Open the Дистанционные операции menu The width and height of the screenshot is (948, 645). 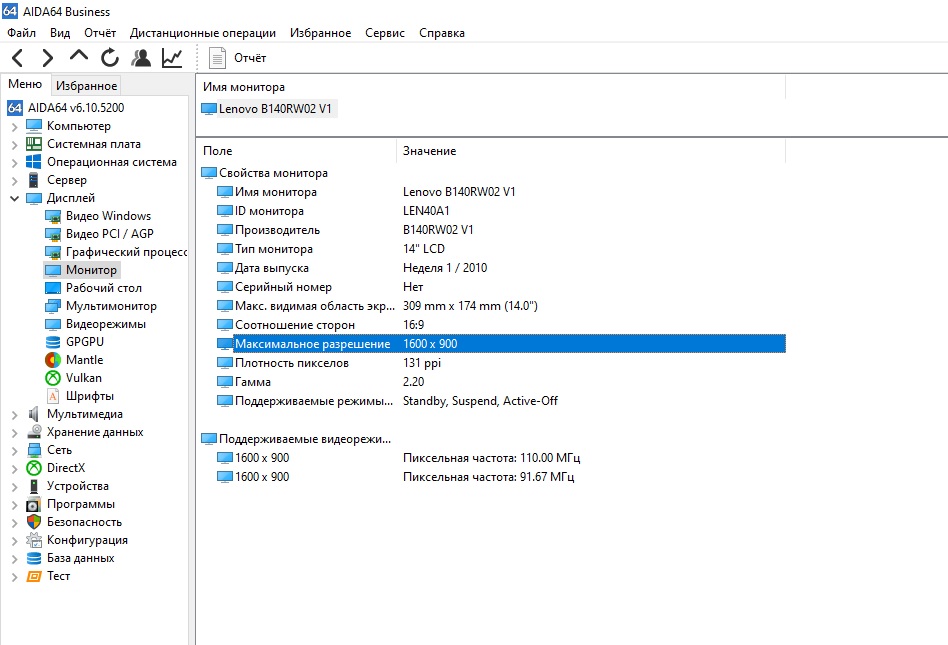click(x=203, y=33)
